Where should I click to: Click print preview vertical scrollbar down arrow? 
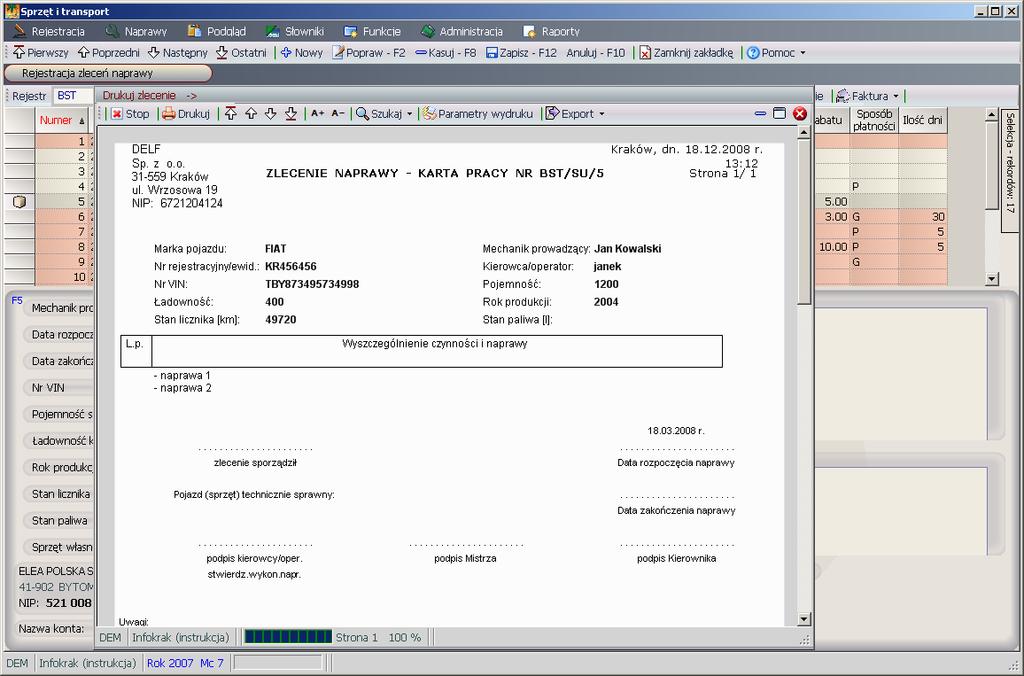(804, 619)
